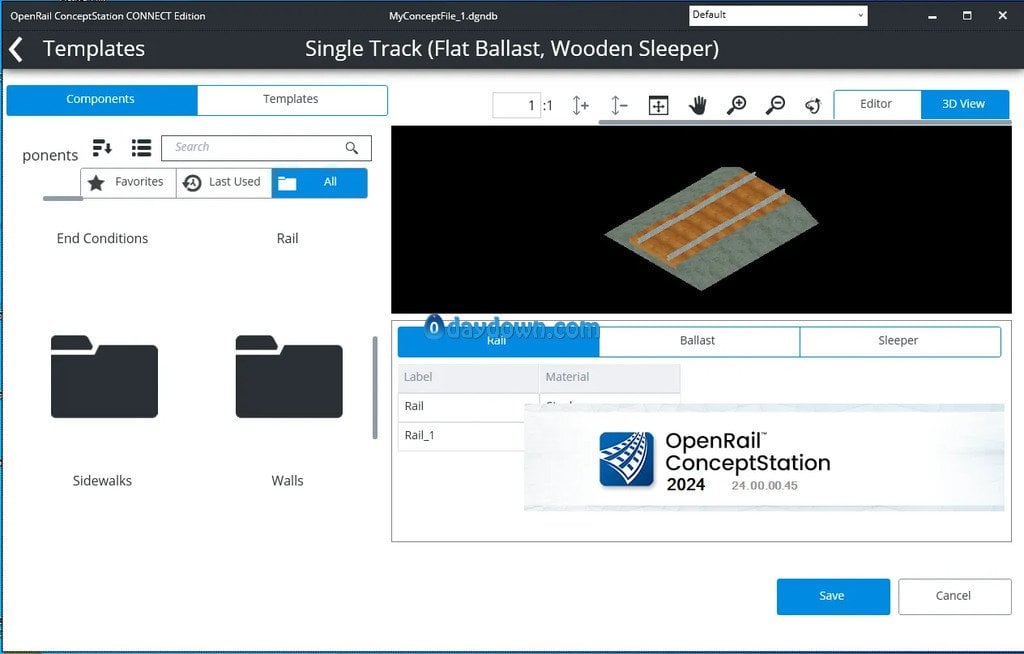This screenshot has width=1024, height=654.
Task: Go back using the Templates arrow
Action: click(16, 49)
